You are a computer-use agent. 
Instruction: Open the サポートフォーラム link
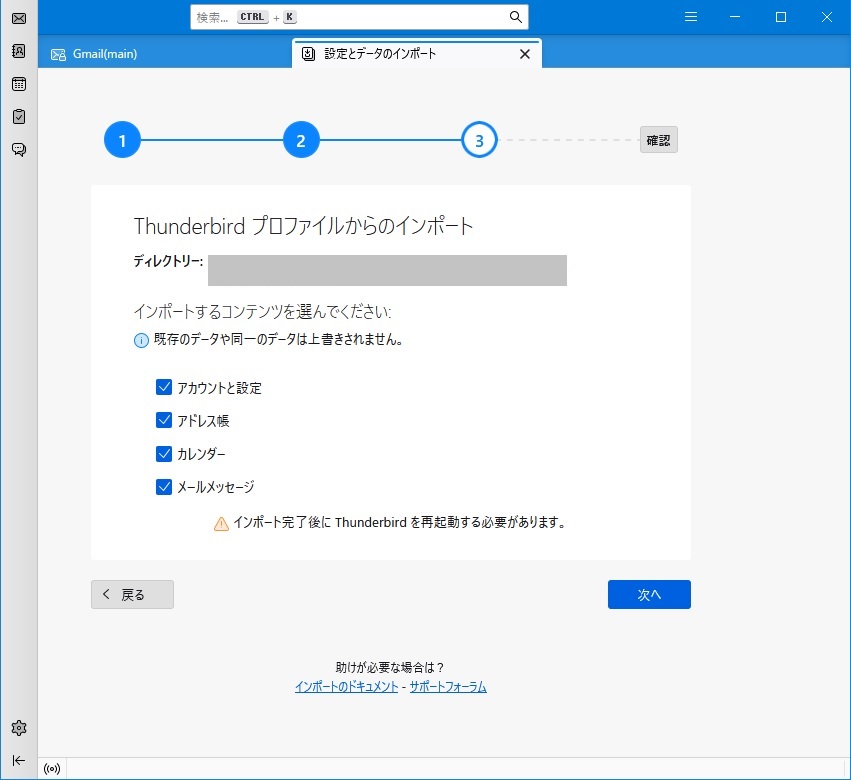coord(447,687)
